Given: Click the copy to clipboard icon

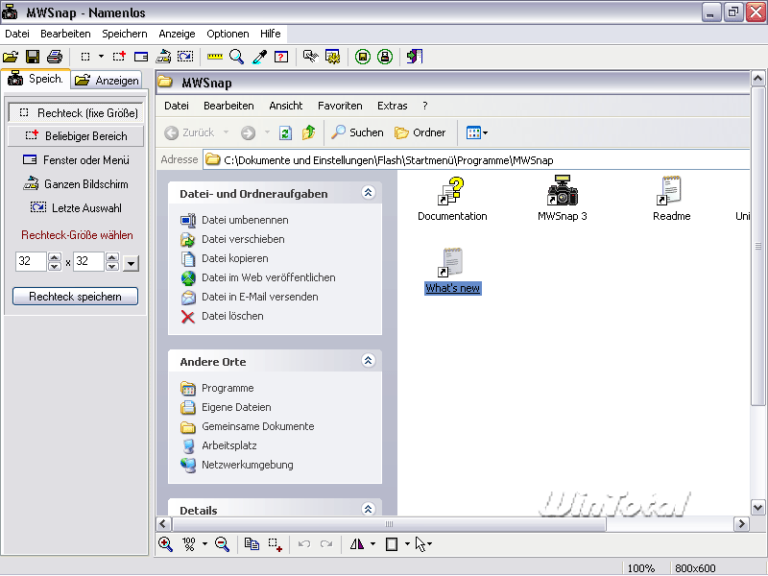Looking at the screenshot, I should coord(252,544).
